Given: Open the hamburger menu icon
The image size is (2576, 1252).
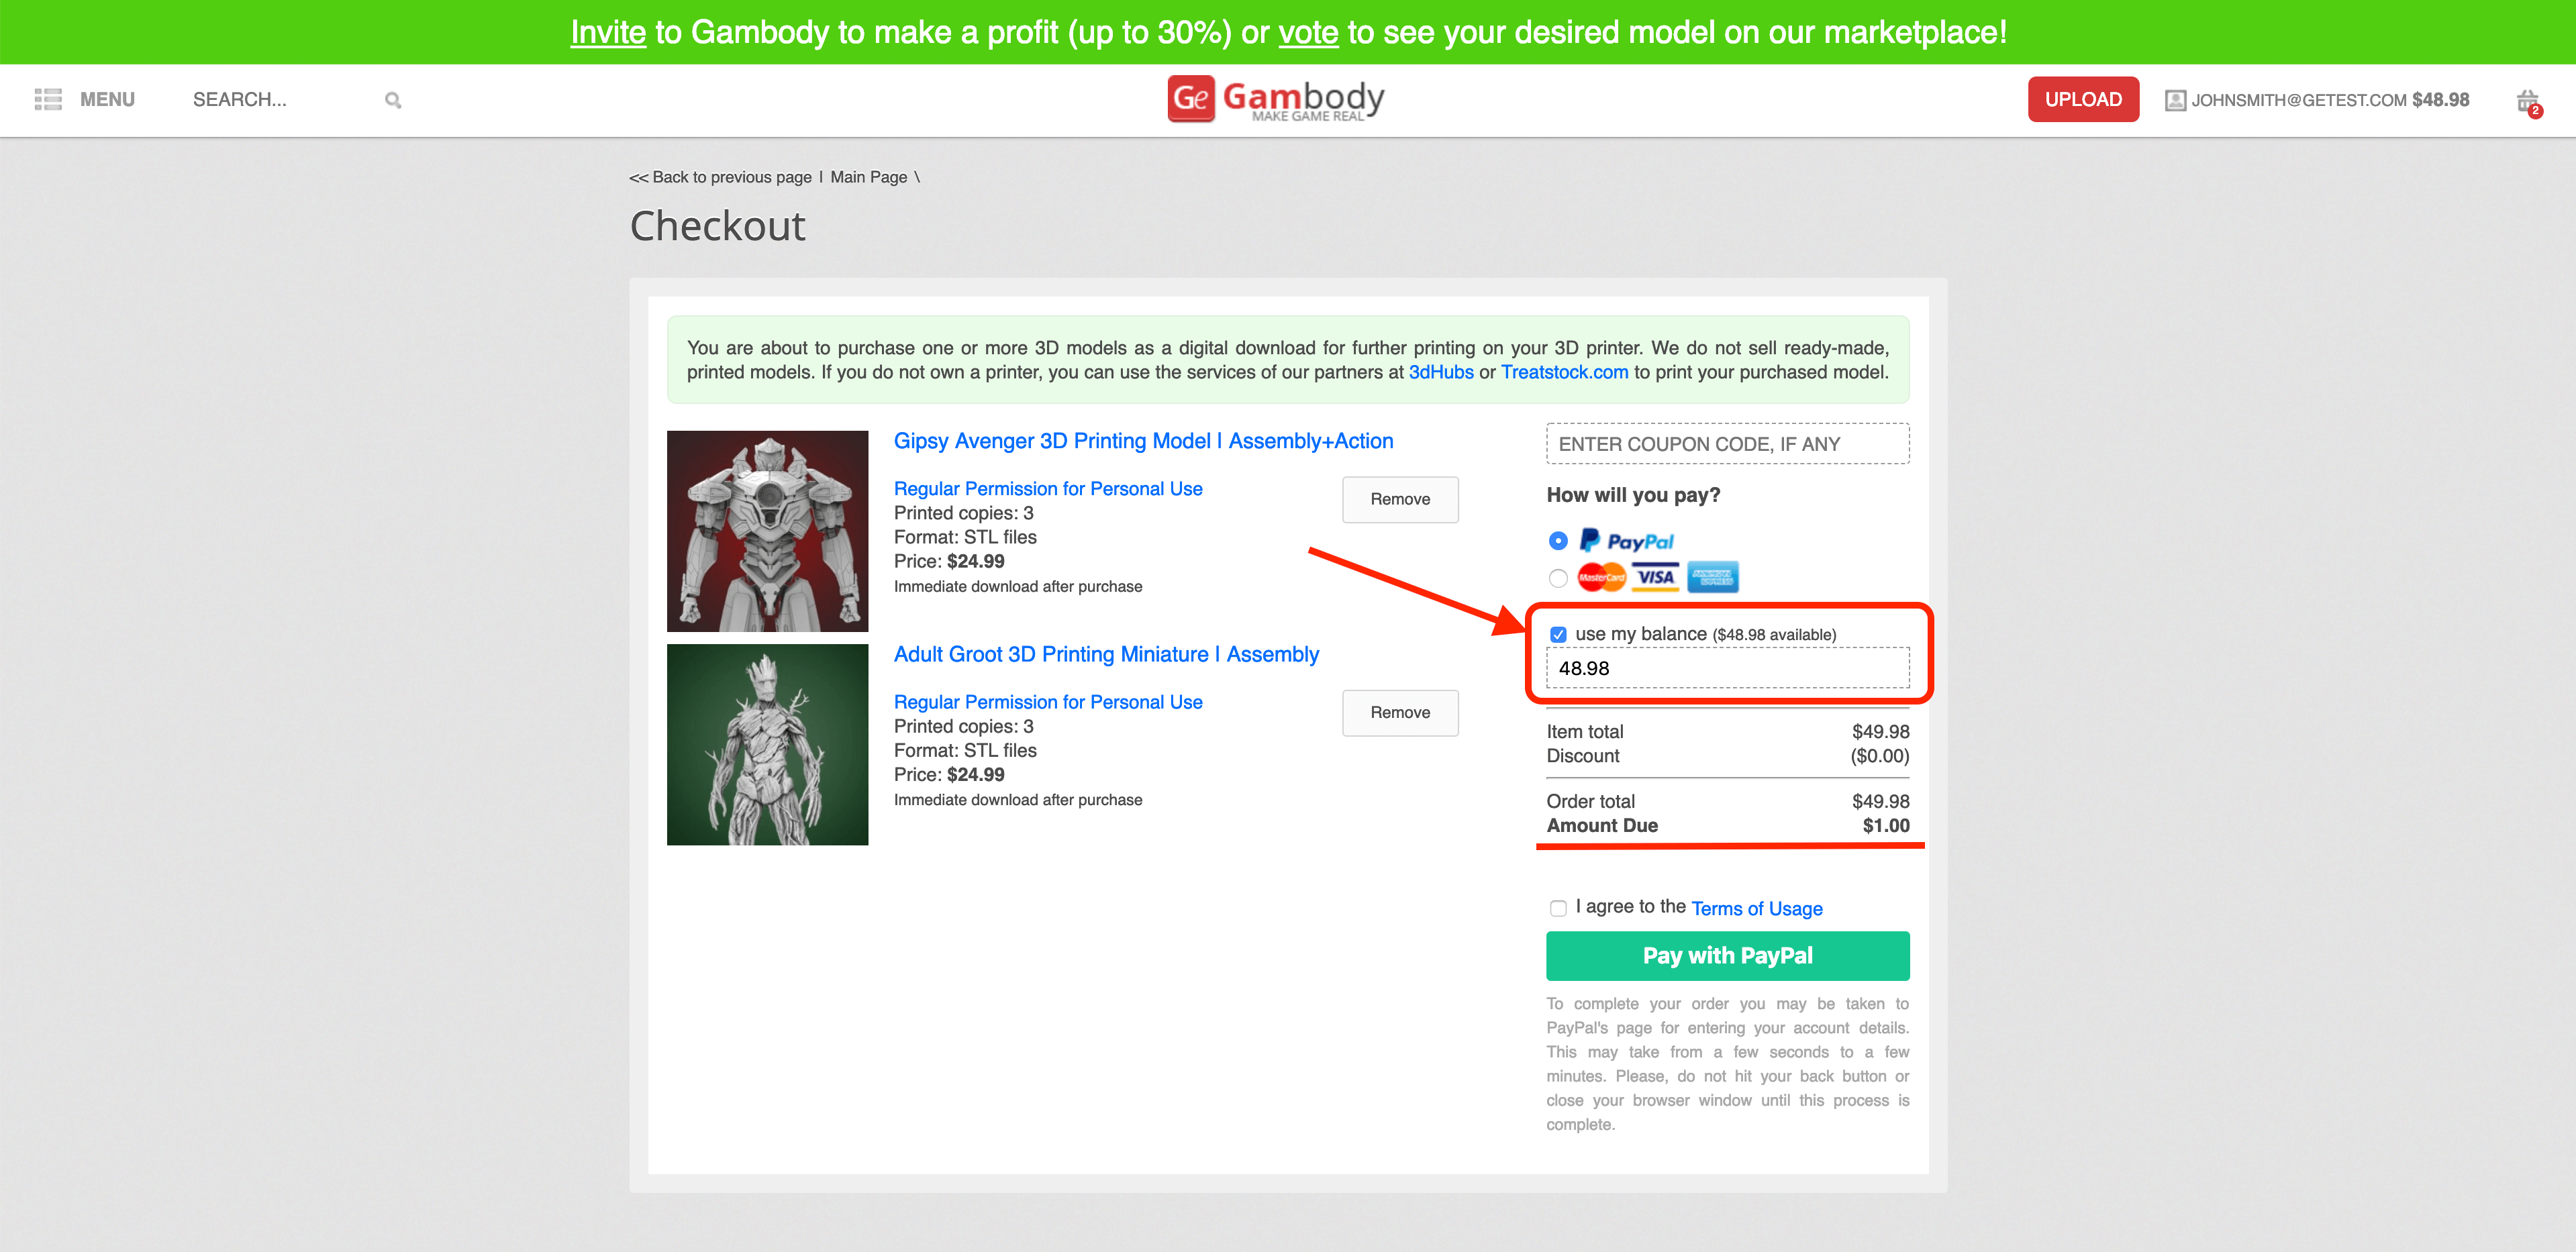Looking at the screenshot, I should pyautogui.click(x=48, y=99).
